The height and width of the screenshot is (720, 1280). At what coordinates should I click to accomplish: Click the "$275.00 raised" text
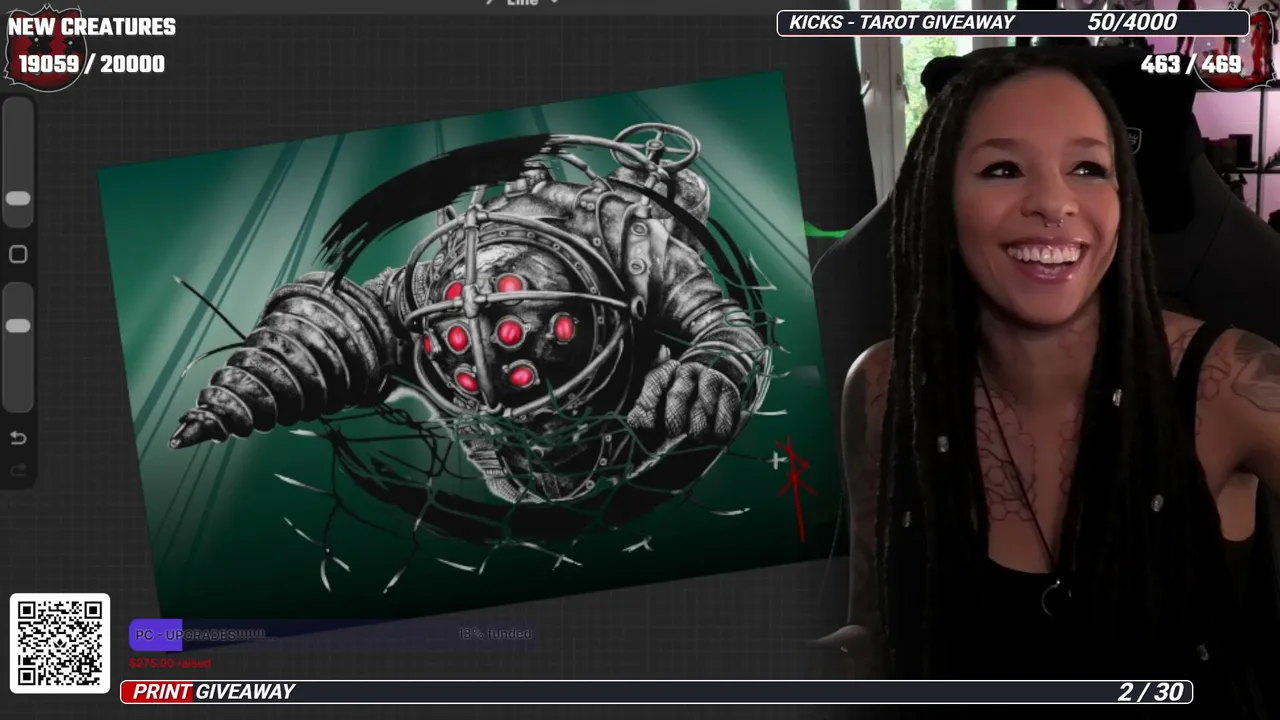170,663
